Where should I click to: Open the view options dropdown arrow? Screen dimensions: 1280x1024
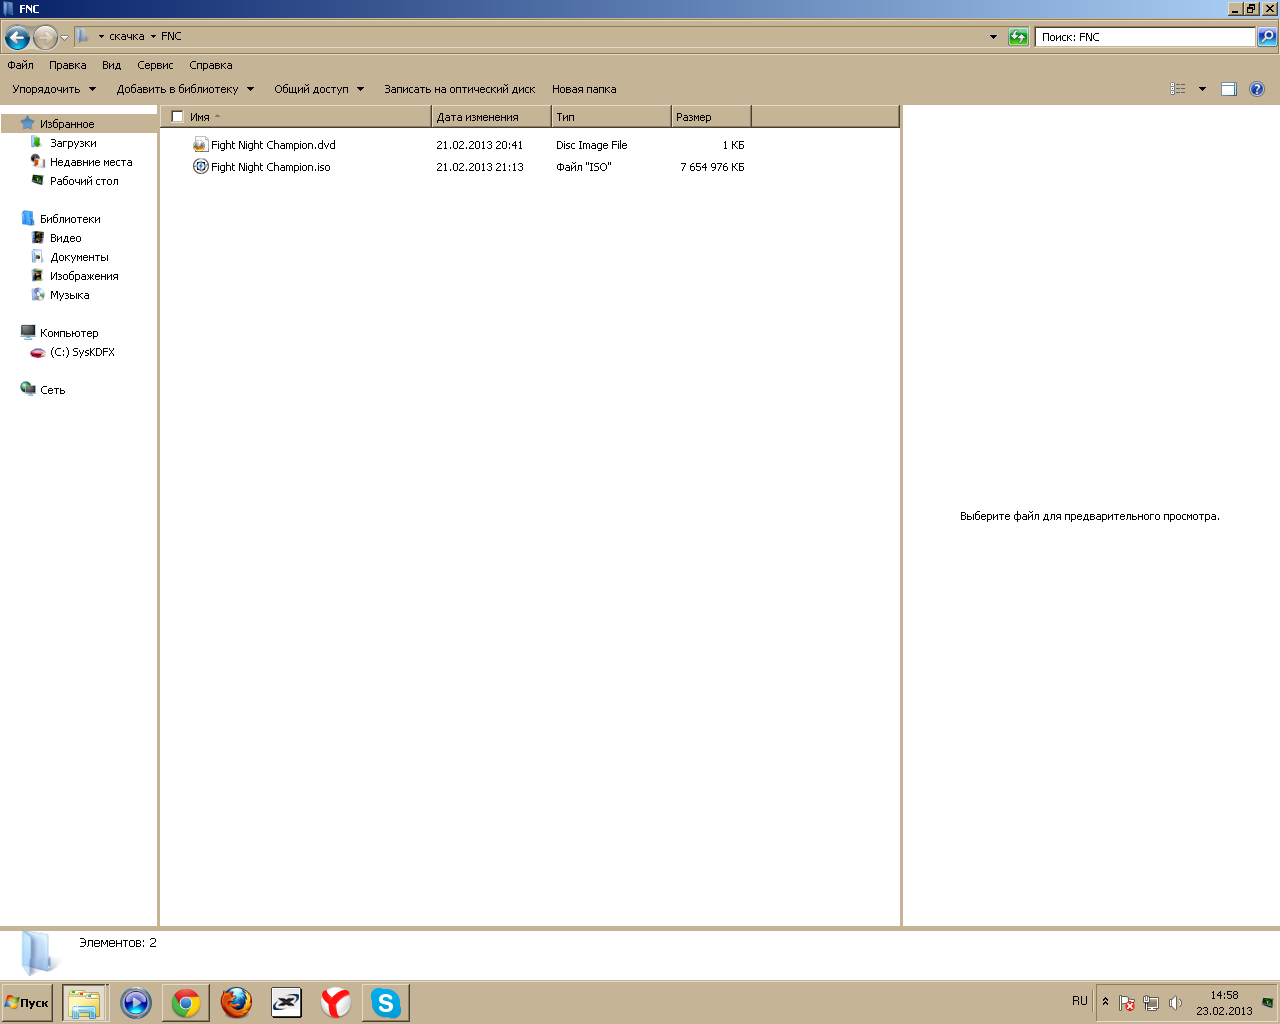coord(1202,89)
